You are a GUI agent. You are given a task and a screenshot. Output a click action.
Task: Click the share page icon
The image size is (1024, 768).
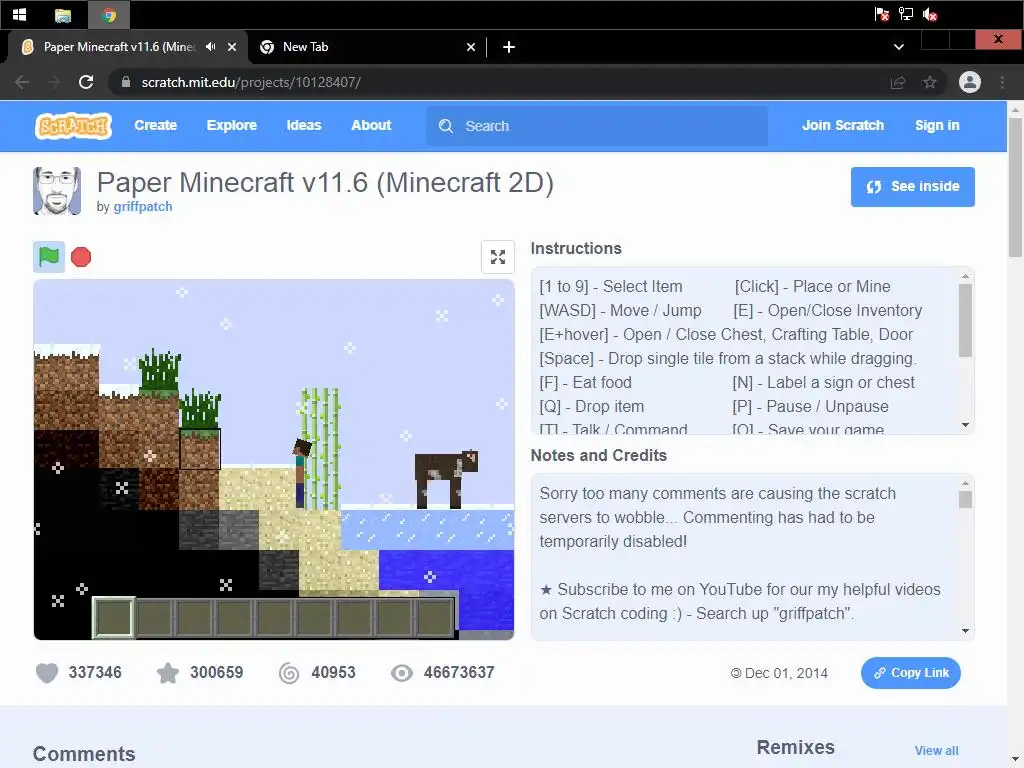pyautogui.click(x=898, y=82)
